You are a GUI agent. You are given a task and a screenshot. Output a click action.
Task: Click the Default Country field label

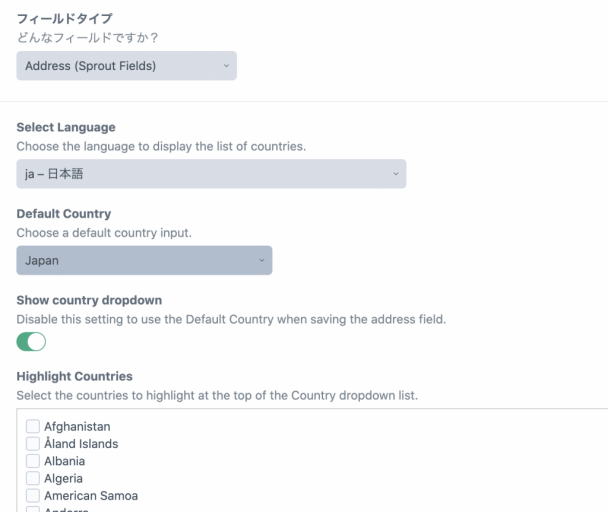(x=64, y=214)
